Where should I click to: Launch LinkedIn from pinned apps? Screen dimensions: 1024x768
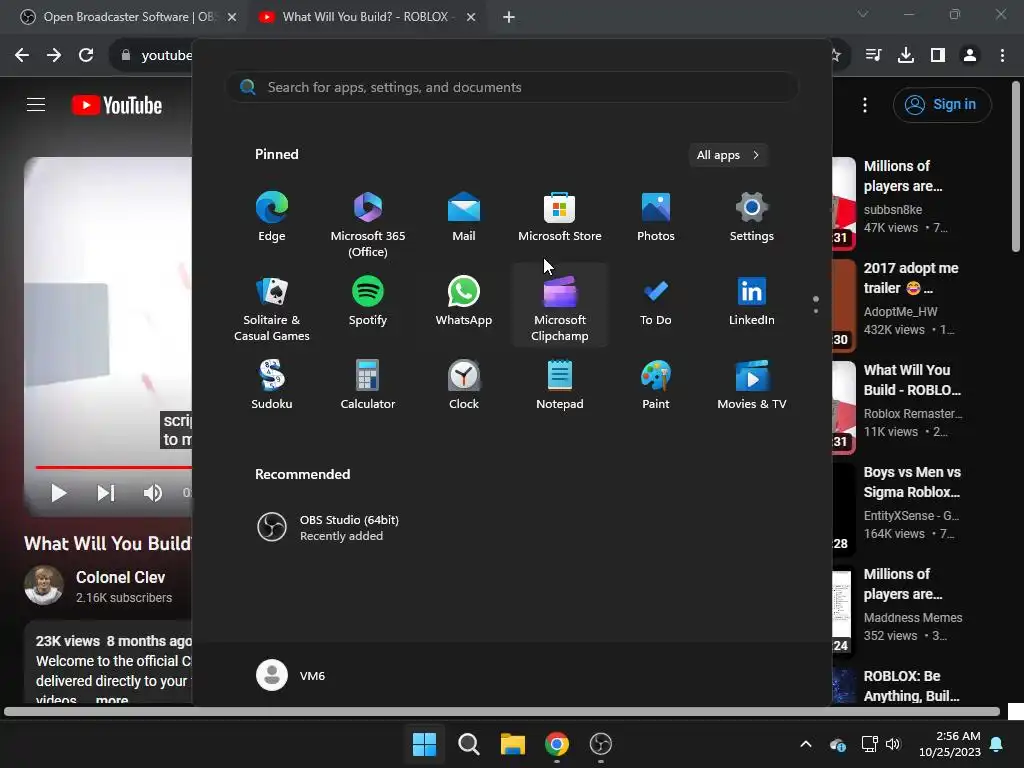[x=752, y=302]
